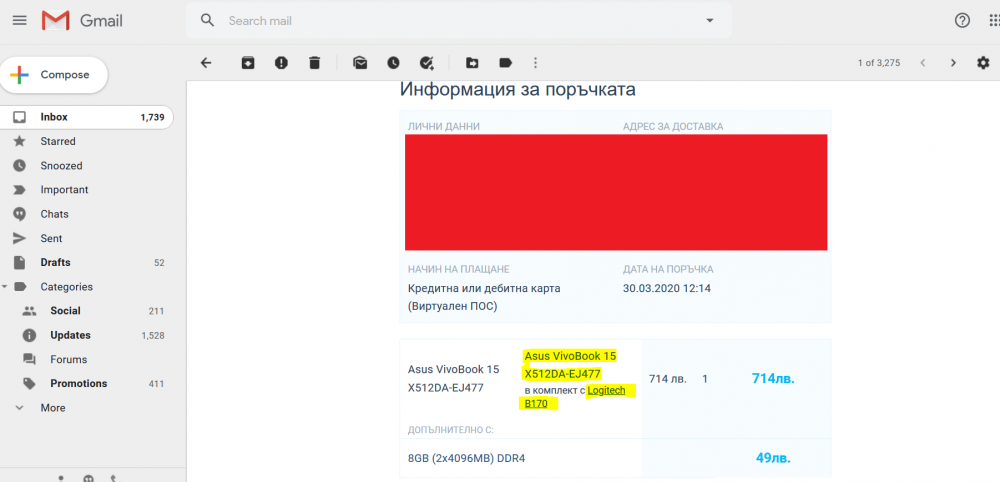Open the Snoozed folder

86,166
